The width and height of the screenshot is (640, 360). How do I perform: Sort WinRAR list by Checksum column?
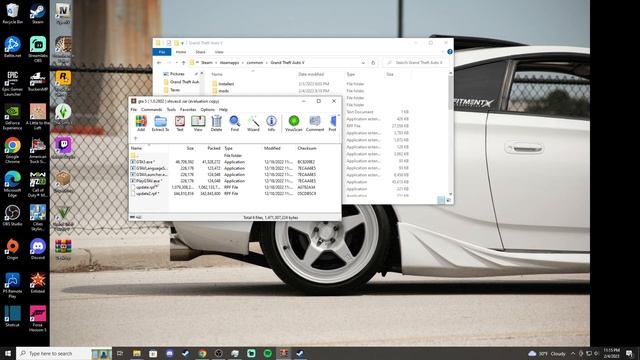pos(307,148)
